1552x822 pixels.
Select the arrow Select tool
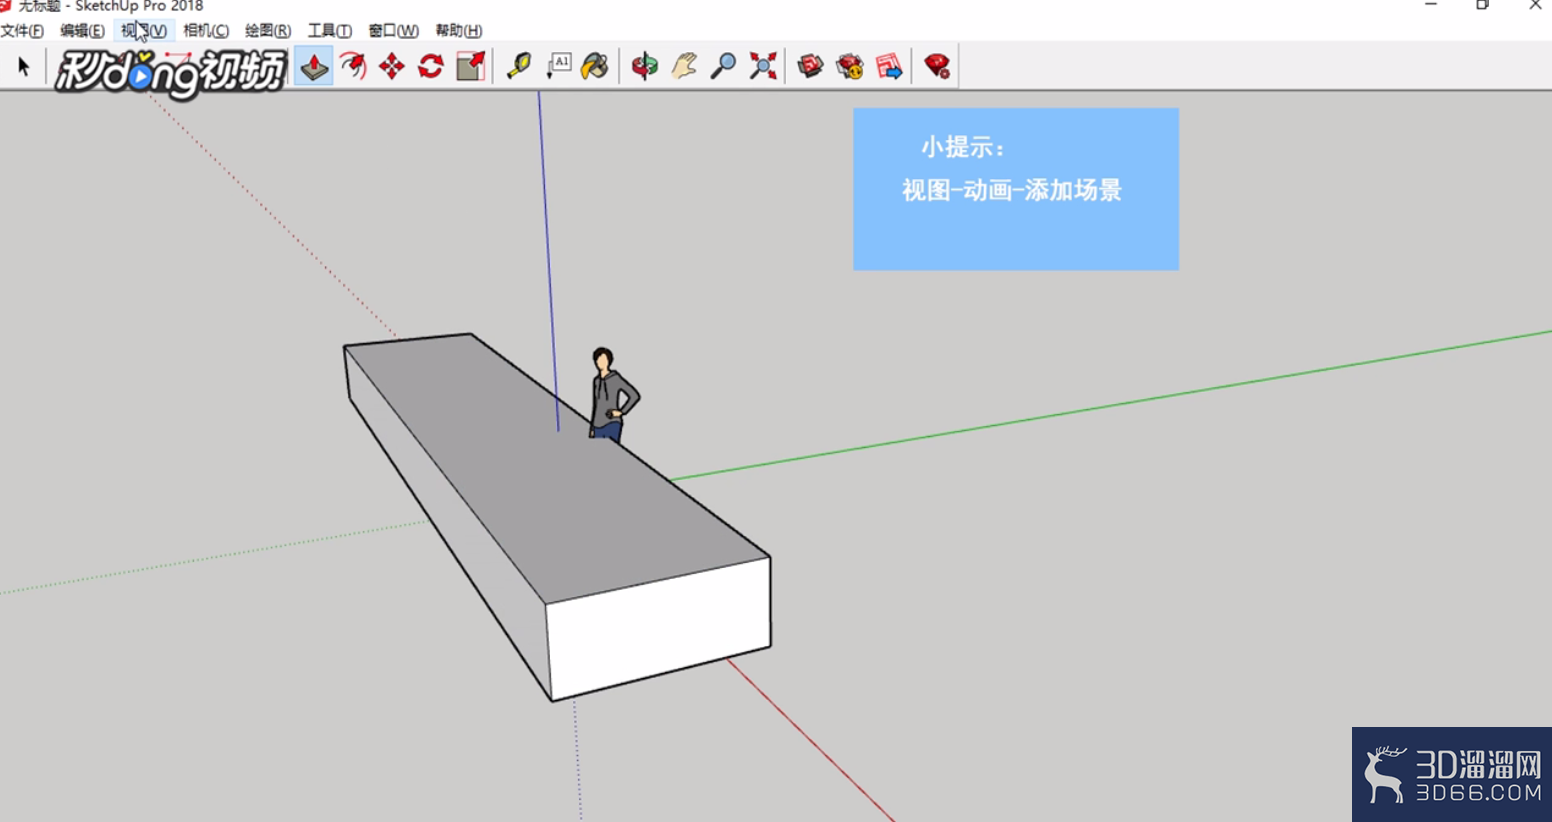[x=24, y=67]
